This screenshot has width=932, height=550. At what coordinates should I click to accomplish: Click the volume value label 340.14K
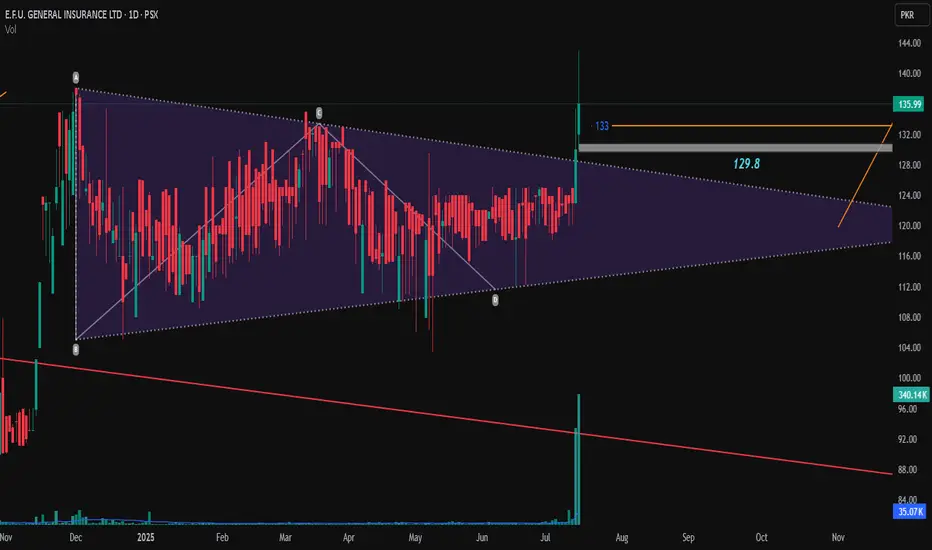(911, 395)
